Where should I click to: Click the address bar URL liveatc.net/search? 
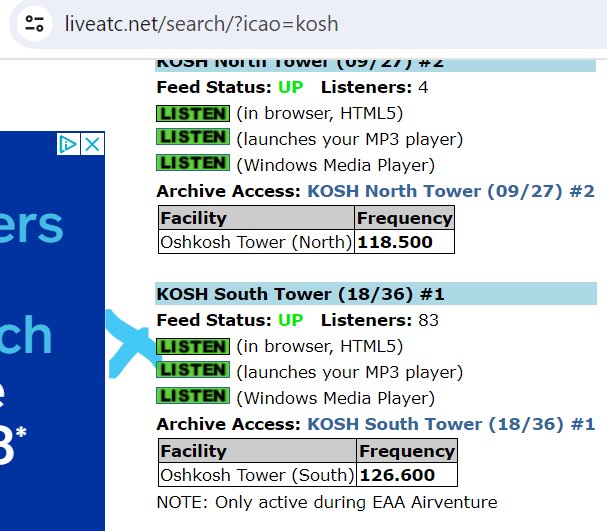click(x=201, y=24)
